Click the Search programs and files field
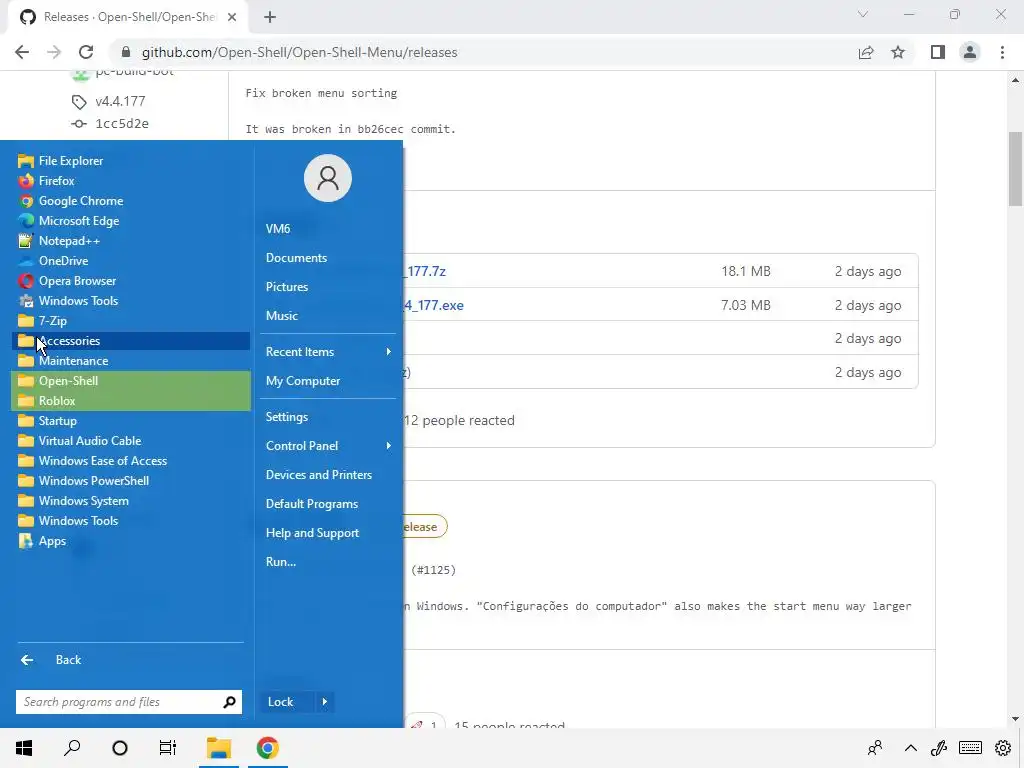1024x768 pixels. coord(119,702)
